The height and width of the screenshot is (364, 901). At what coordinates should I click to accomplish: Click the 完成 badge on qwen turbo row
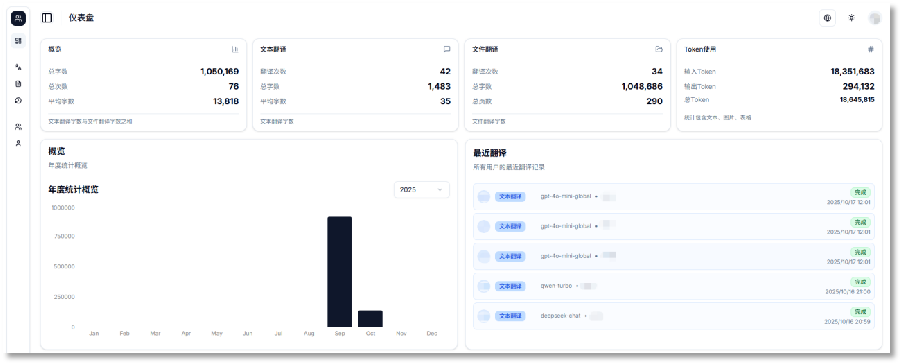(x=860, y=282)
